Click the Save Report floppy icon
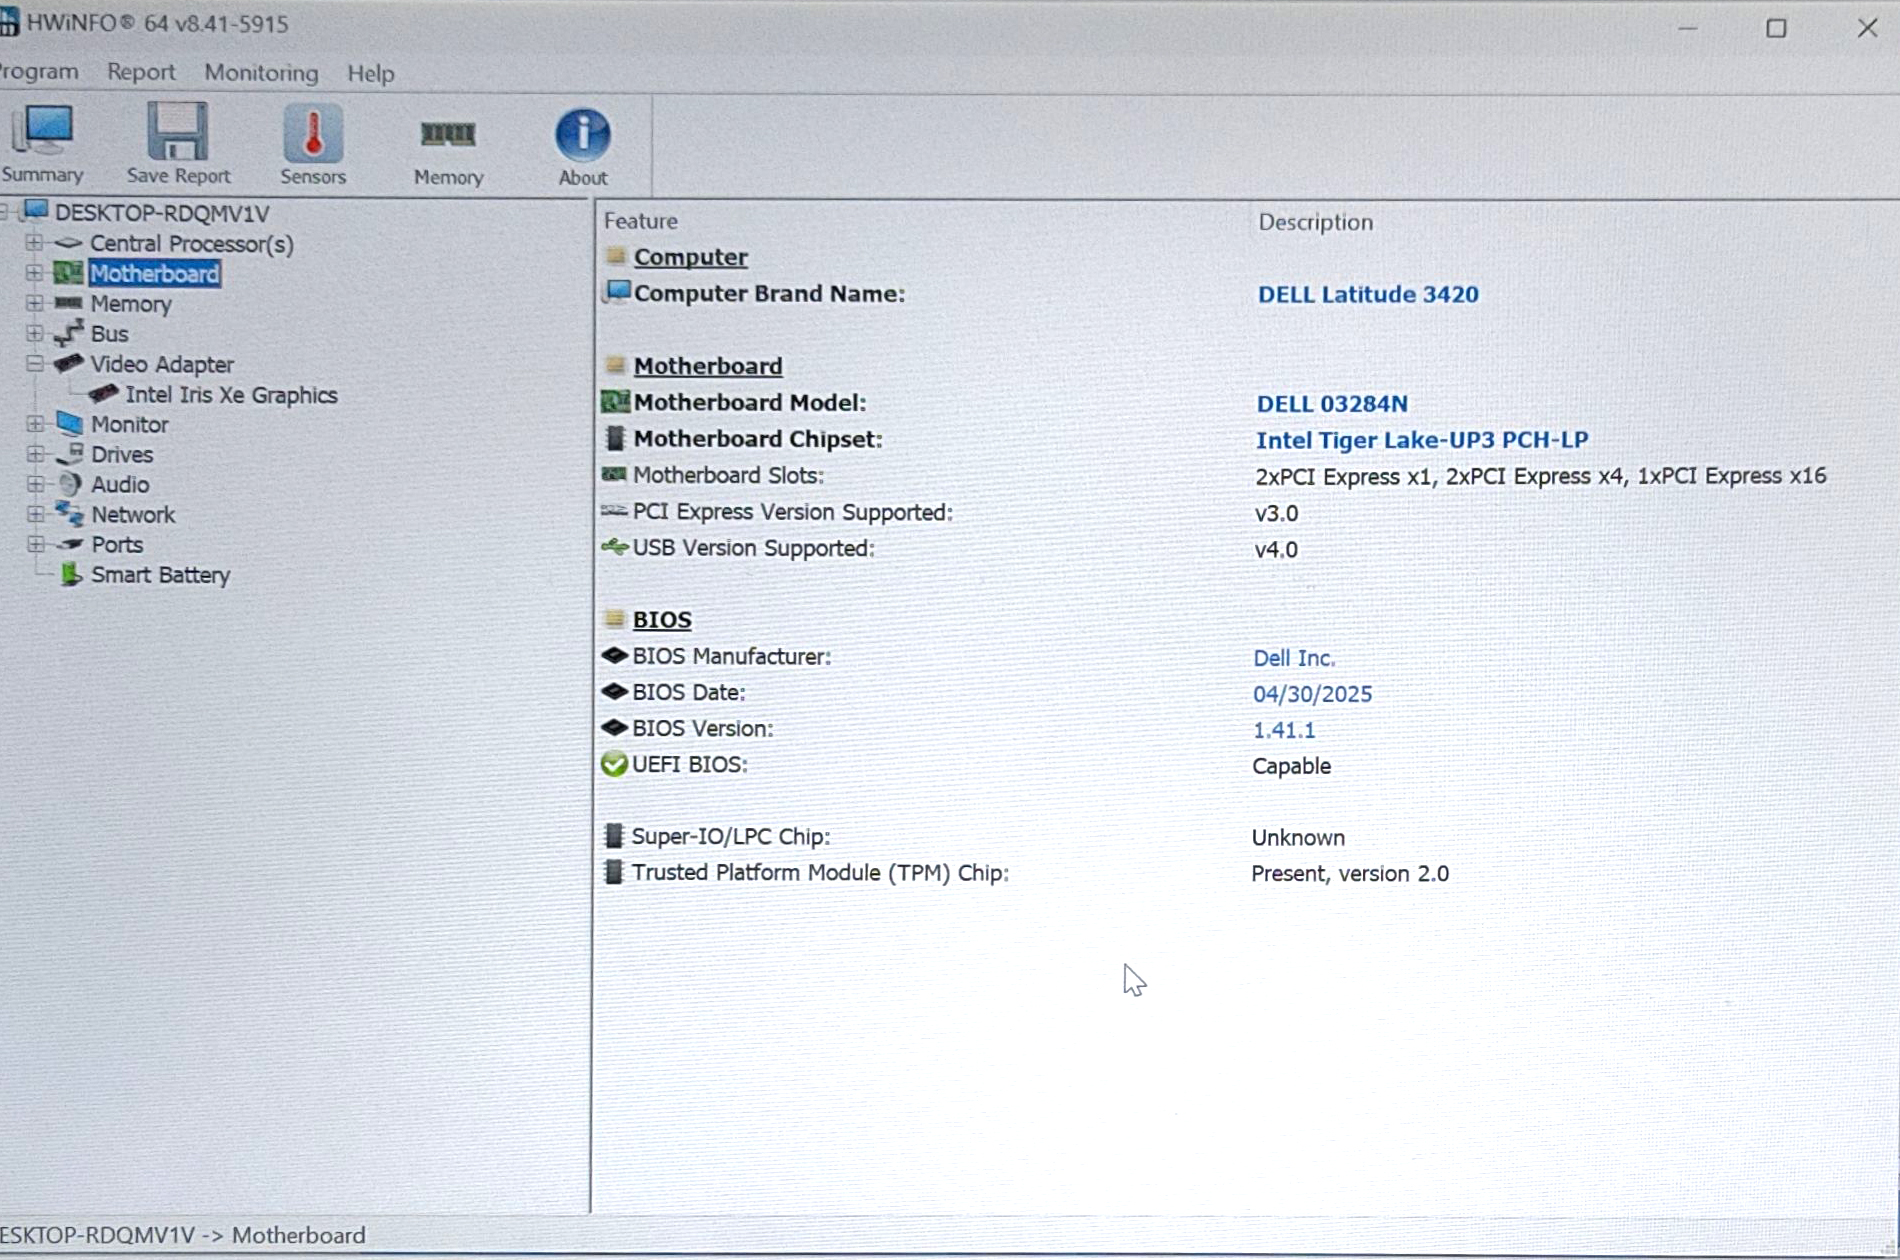The width and height of the screenshot is (1900, 1260). (x=178, y=131)
